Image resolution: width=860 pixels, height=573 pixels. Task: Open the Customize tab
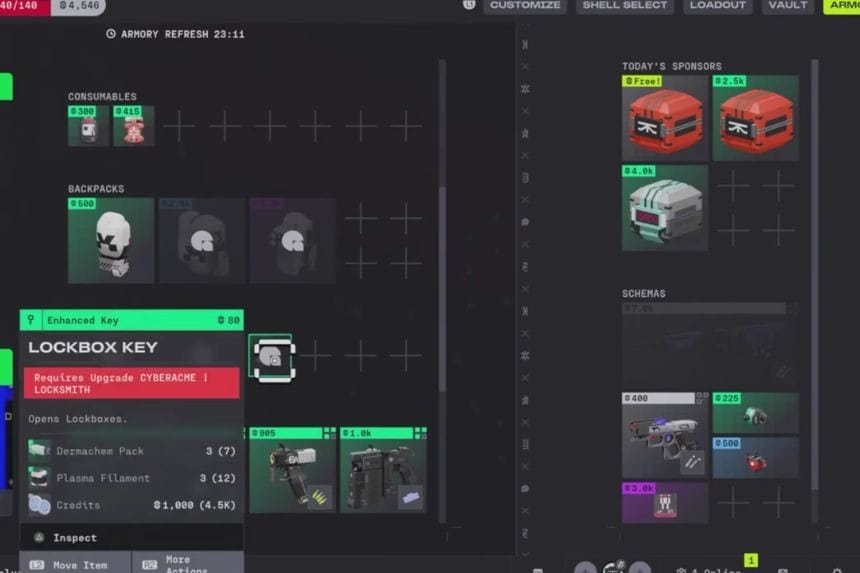[x=525, y=5]
